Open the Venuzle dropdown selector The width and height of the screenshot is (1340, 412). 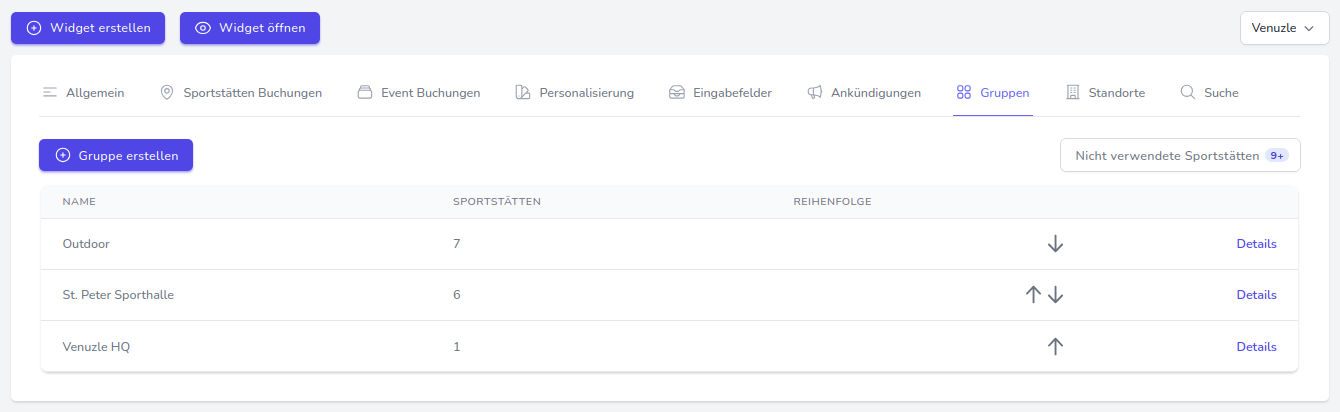(1284, 28)
